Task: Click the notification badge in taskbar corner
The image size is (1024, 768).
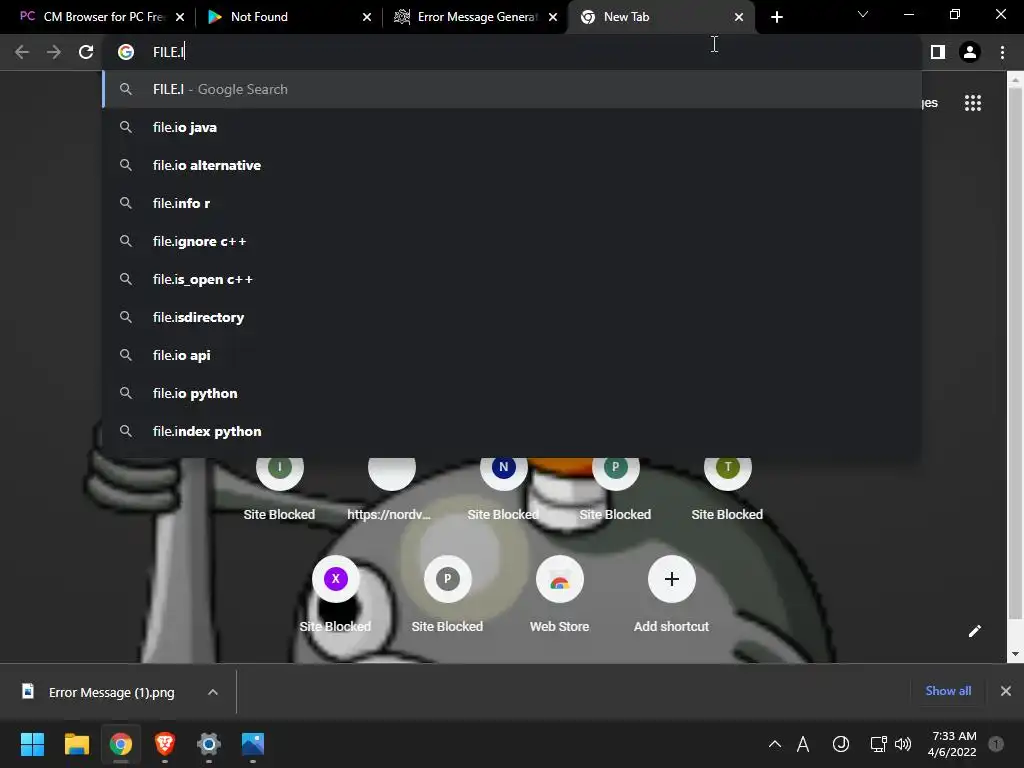Action: [x=996, y=743]
